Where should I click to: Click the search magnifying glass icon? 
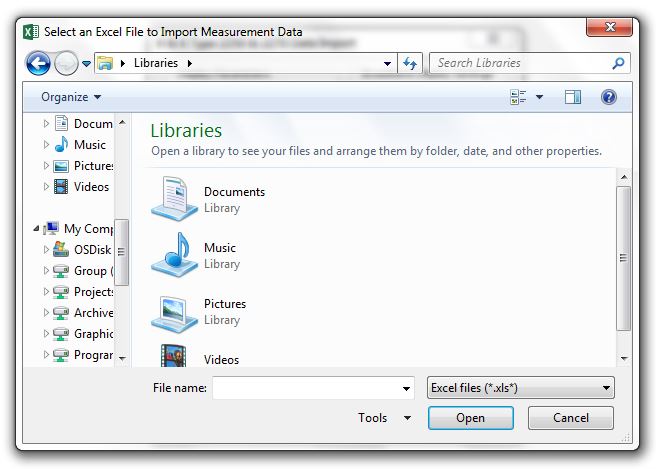coord(619,63)
